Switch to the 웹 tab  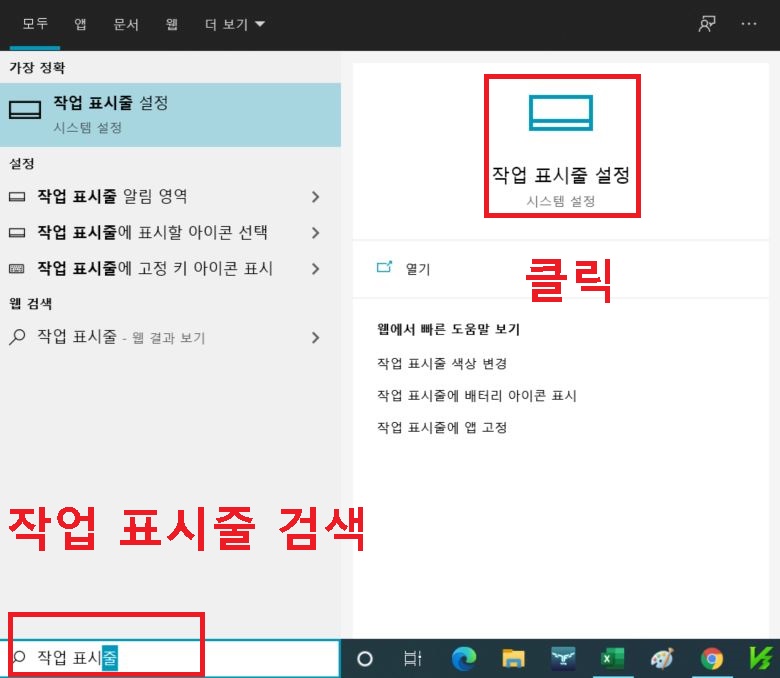click(x=172, y=24)
